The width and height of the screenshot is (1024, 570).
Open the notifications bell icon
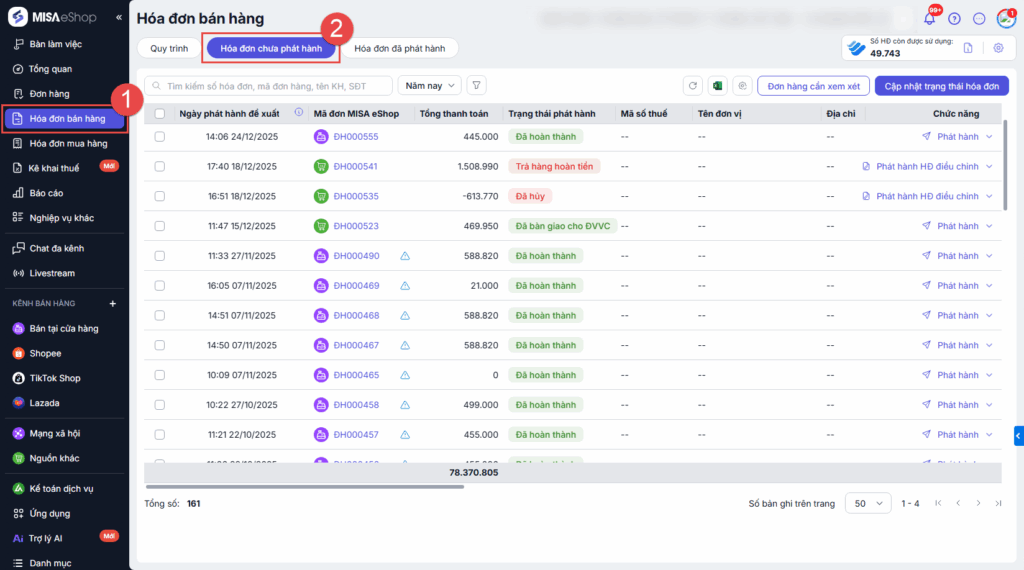pyautogui.click(x=929, y=19)
